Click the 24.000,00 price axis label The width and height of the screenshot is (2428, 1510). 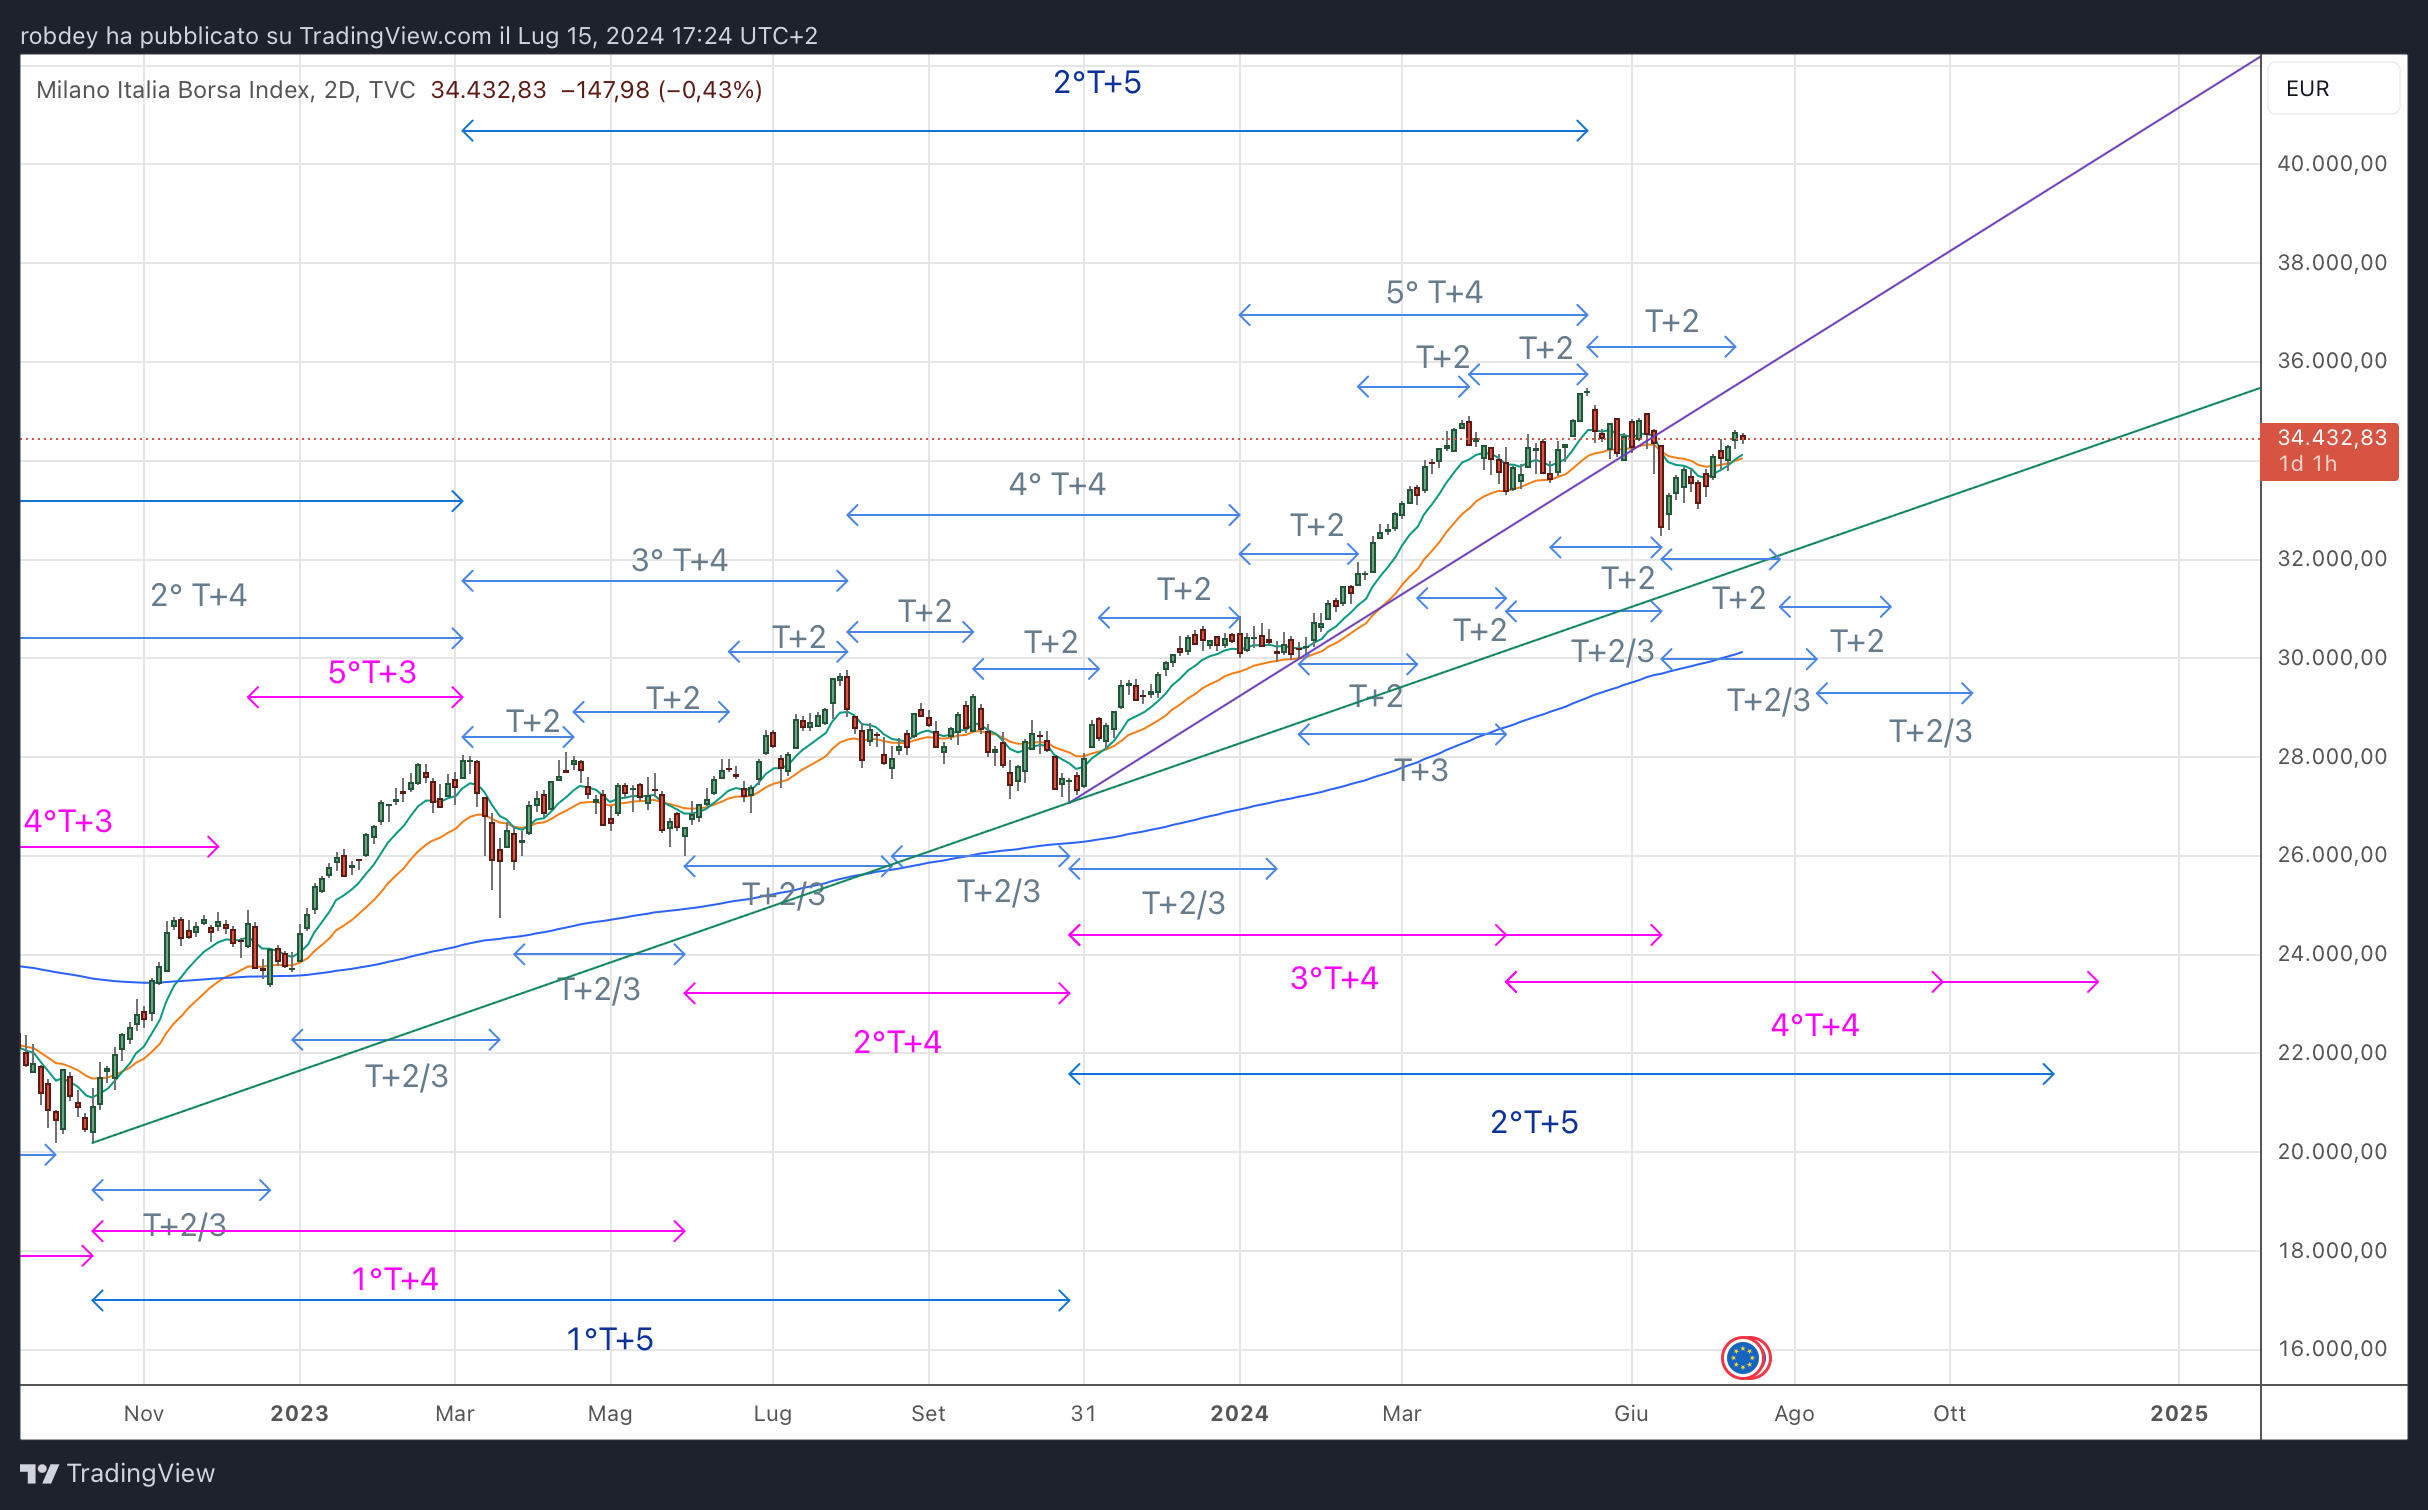point(2332,953)
